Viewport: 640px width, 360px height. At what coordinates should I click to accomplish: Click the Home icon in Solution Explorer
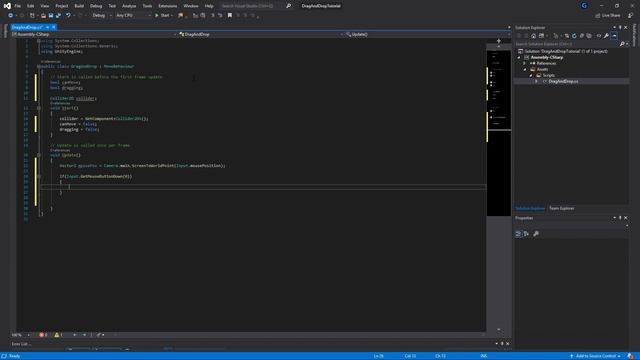[x=533, y=36]
